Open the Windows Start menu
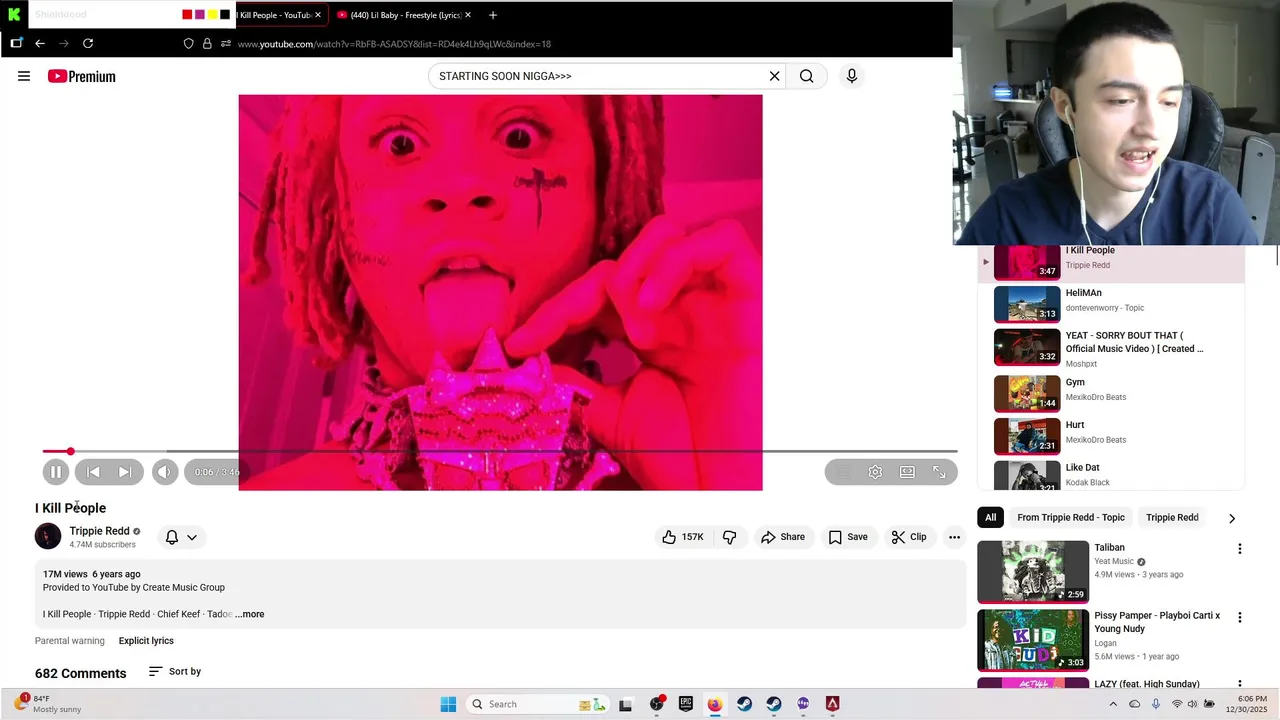 pyautogui.click(x=448, y=704)
